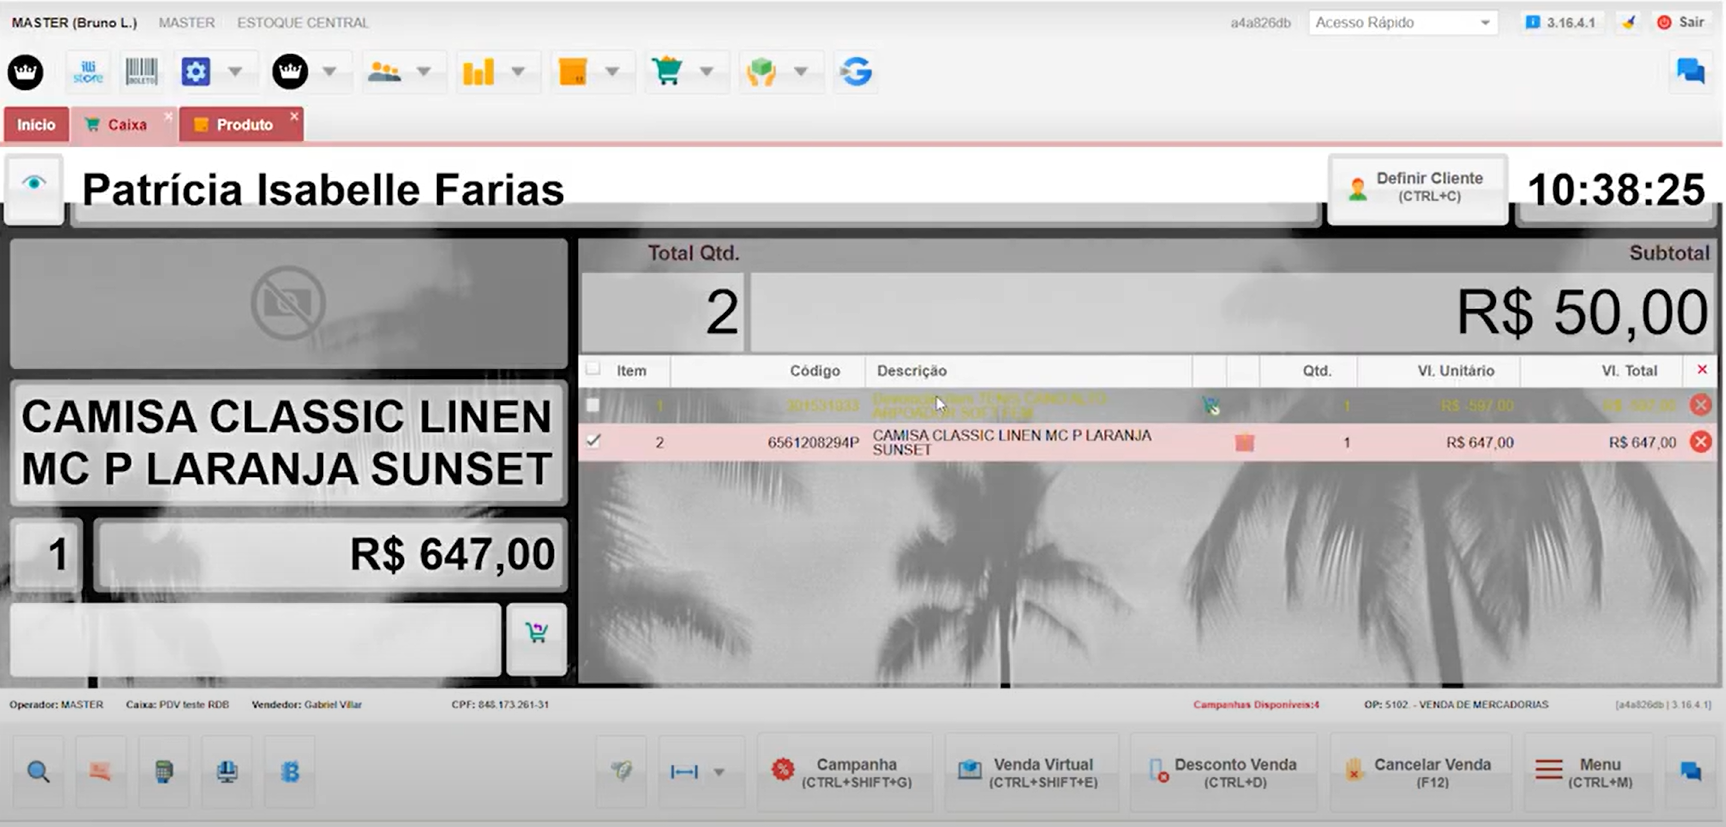Screen dimensions: 1726x827
Task: Open the chat icon at top right
Action: click(1690, 72)
